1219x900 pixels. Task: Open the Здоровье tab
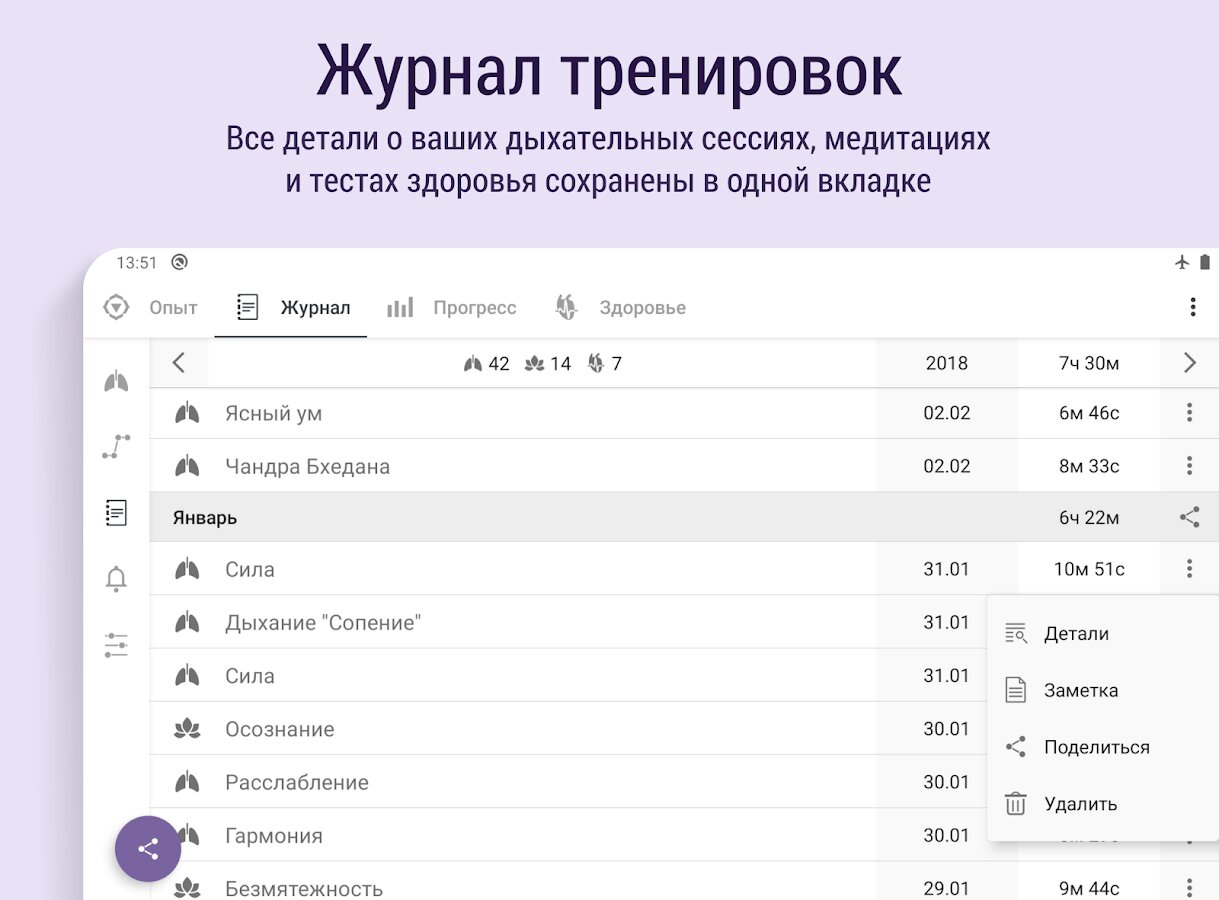coord(621,307)
